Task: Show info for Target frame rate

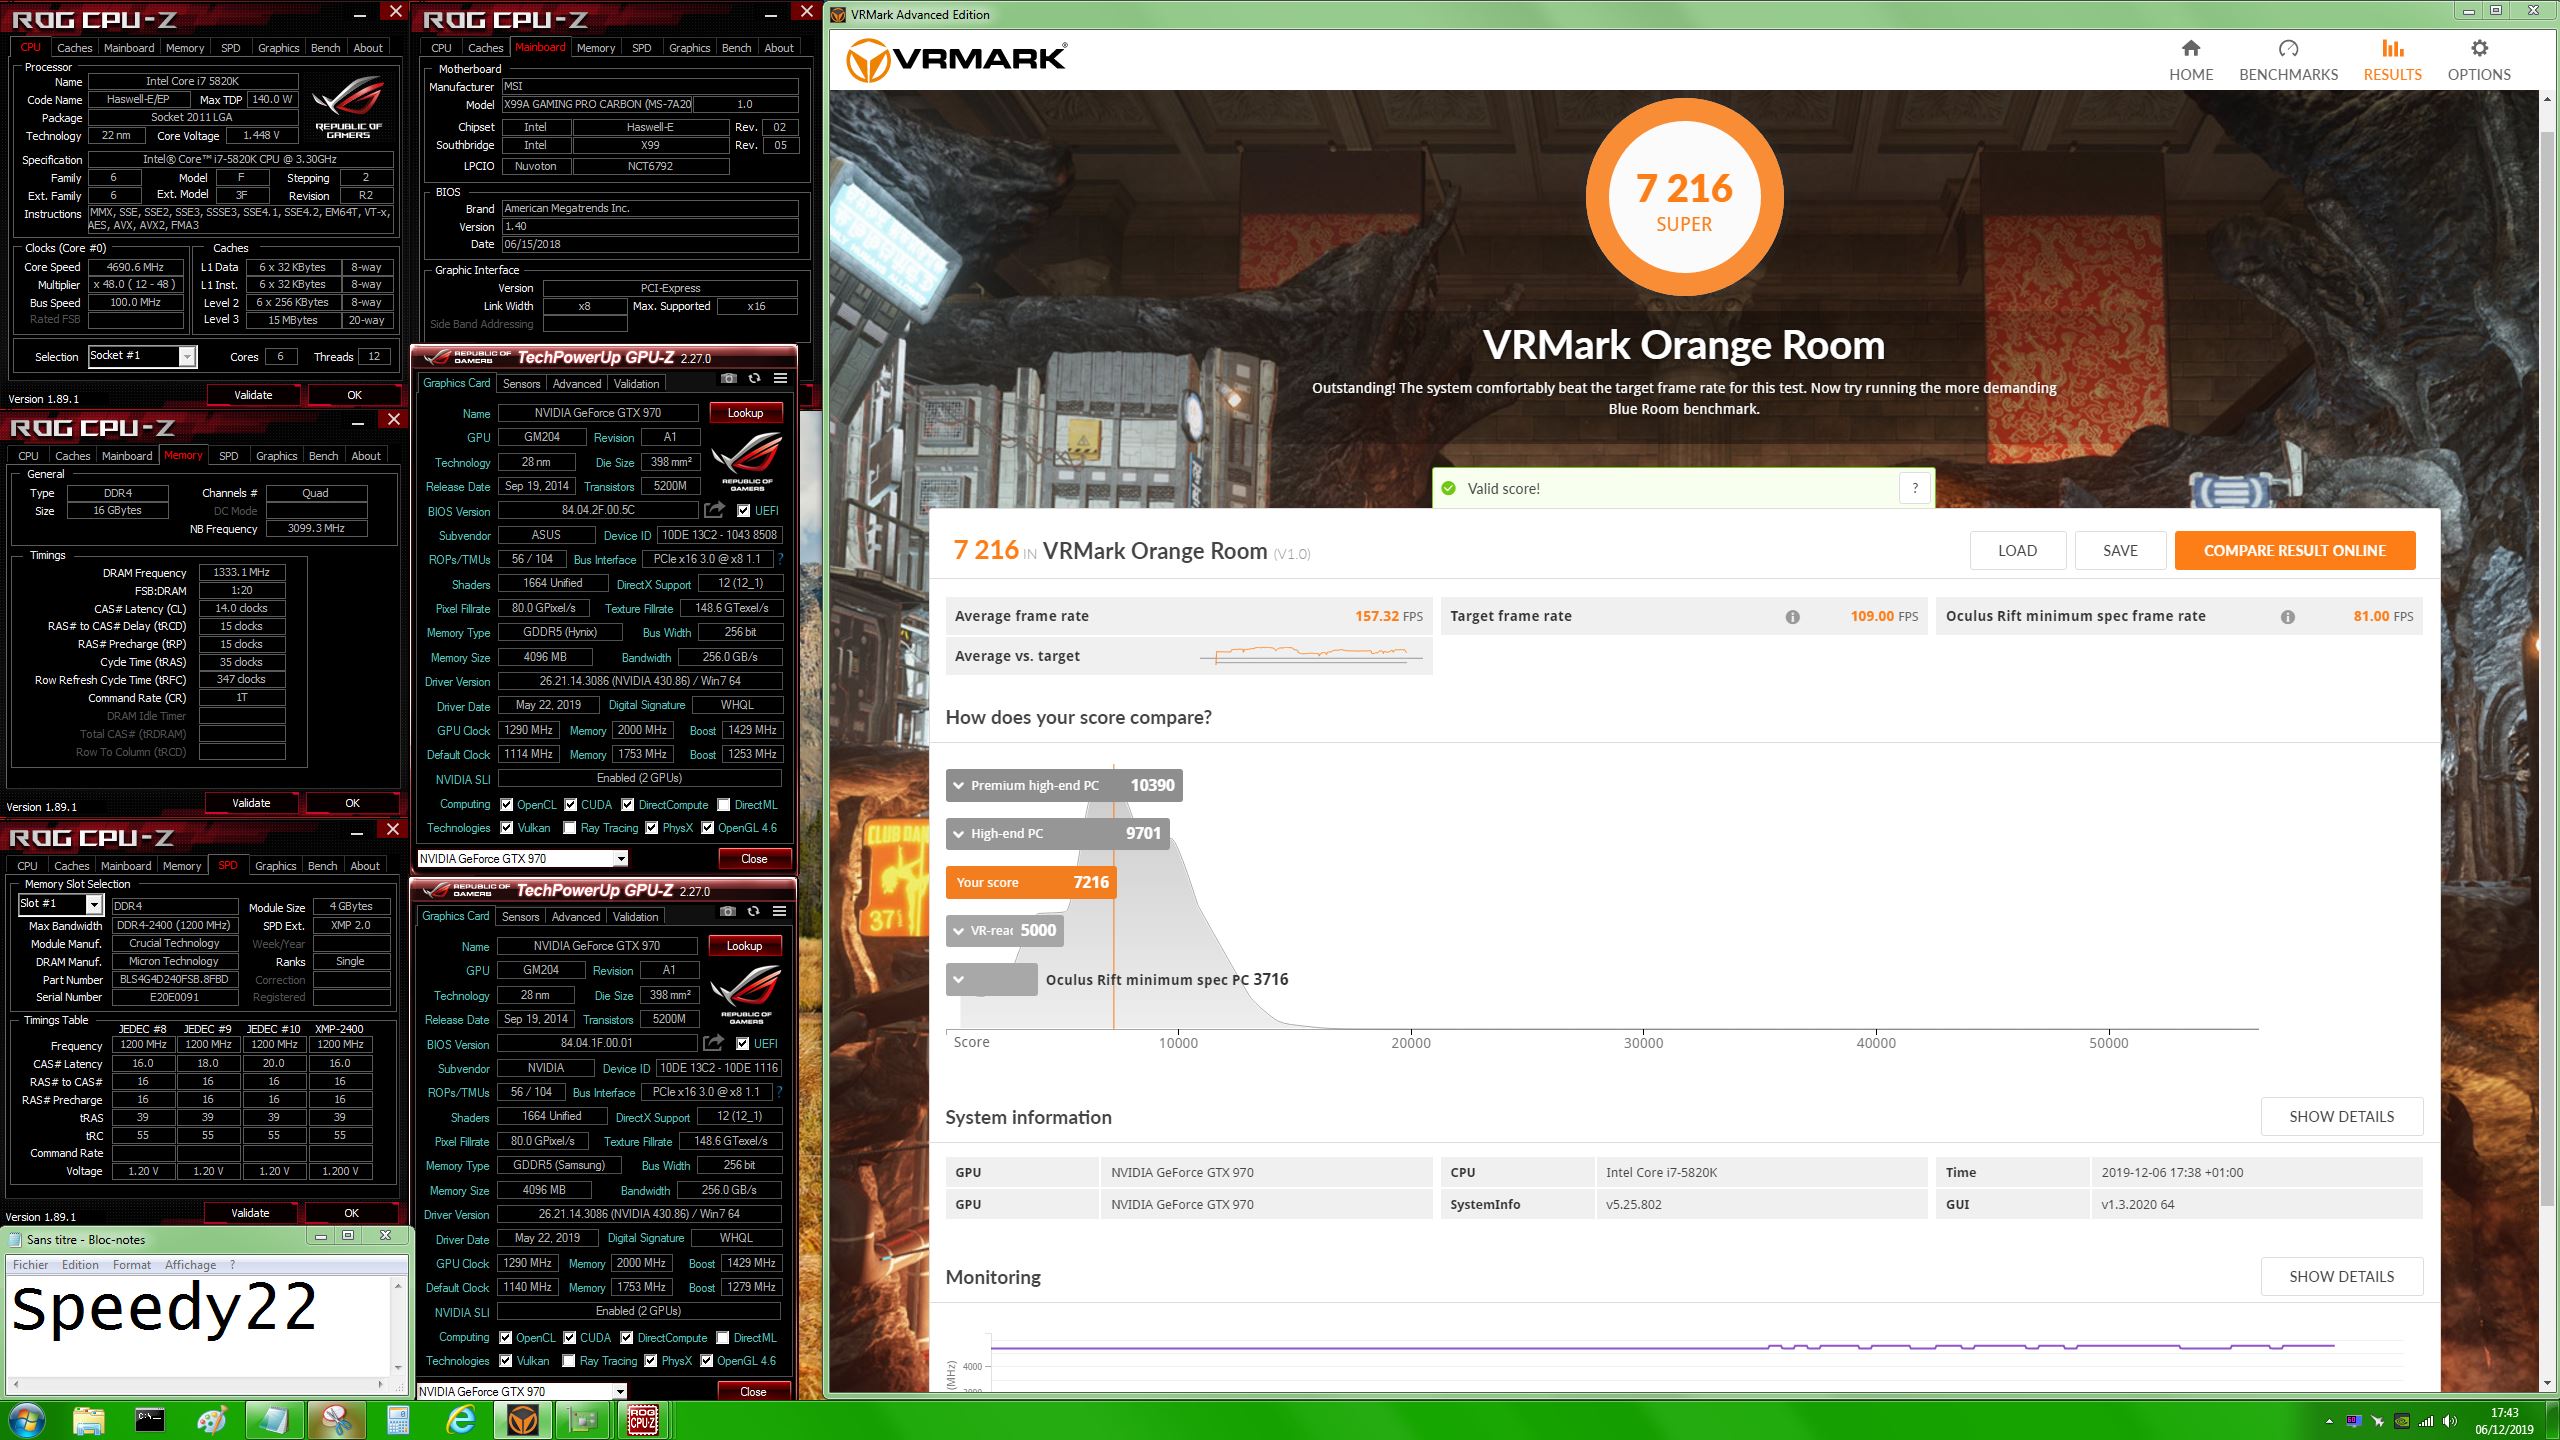Action: tap(1793, 617)
